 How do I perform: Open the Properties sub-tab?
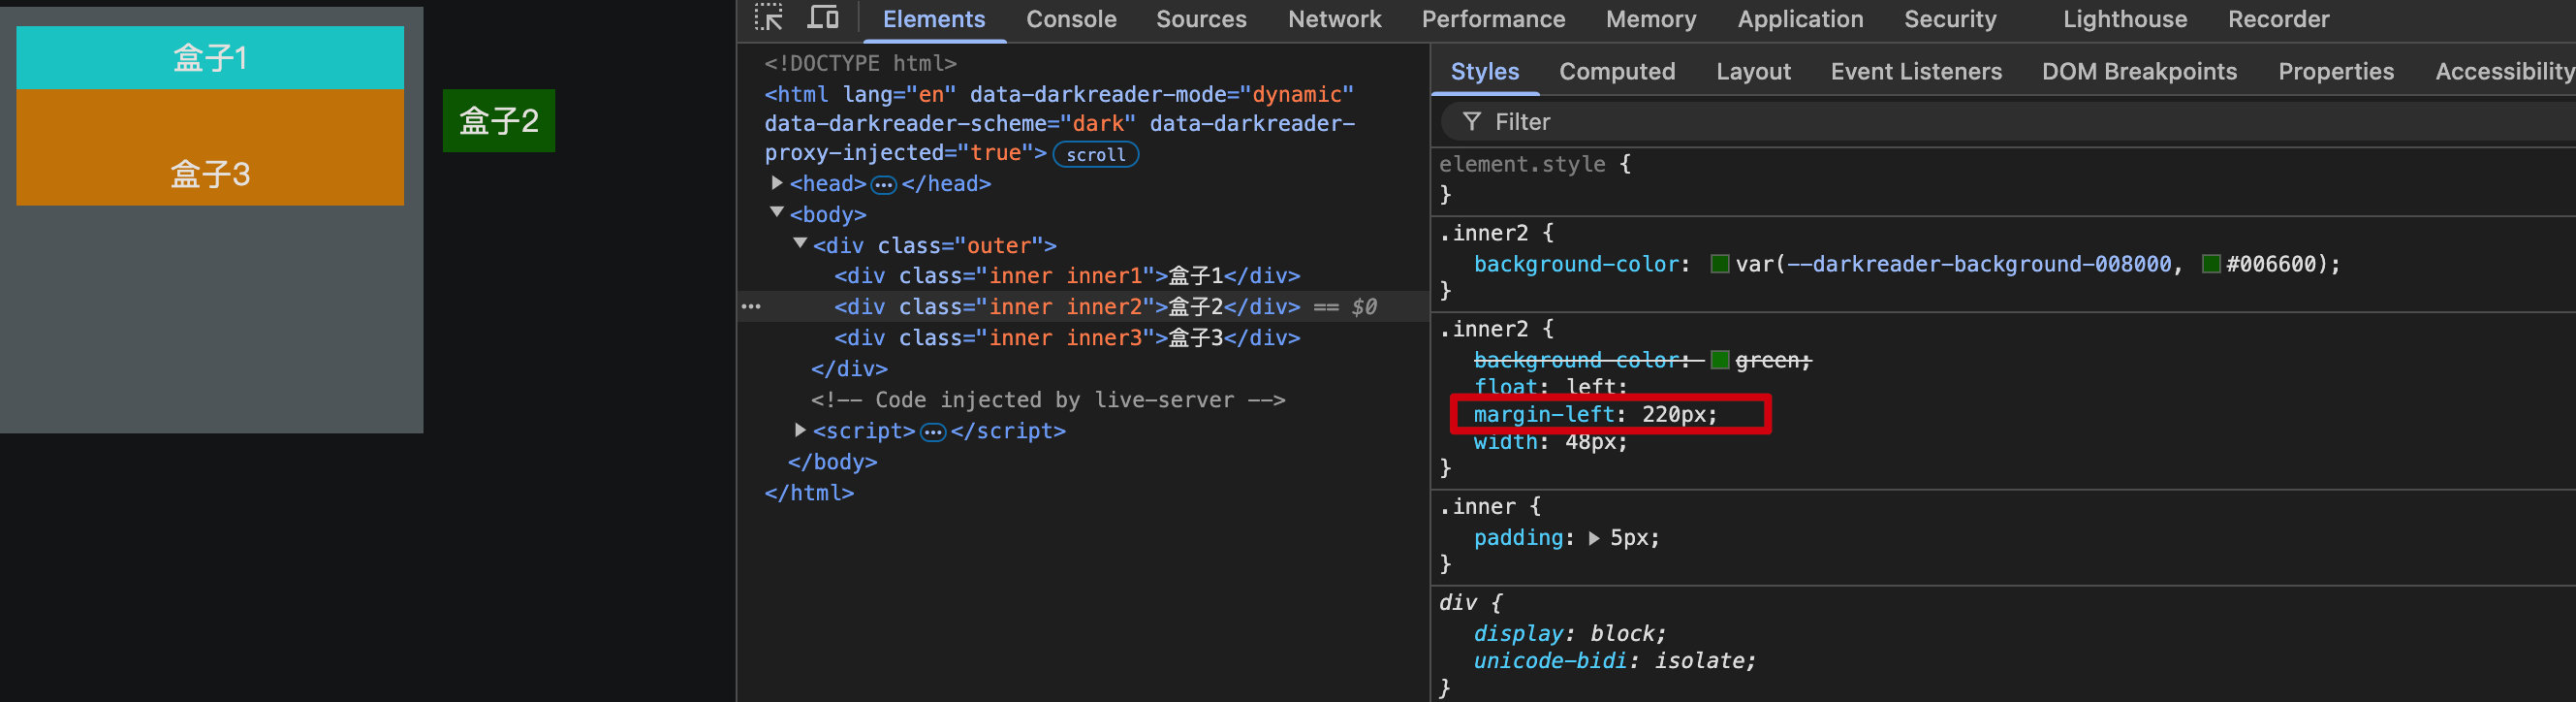tap(2336, 72)
